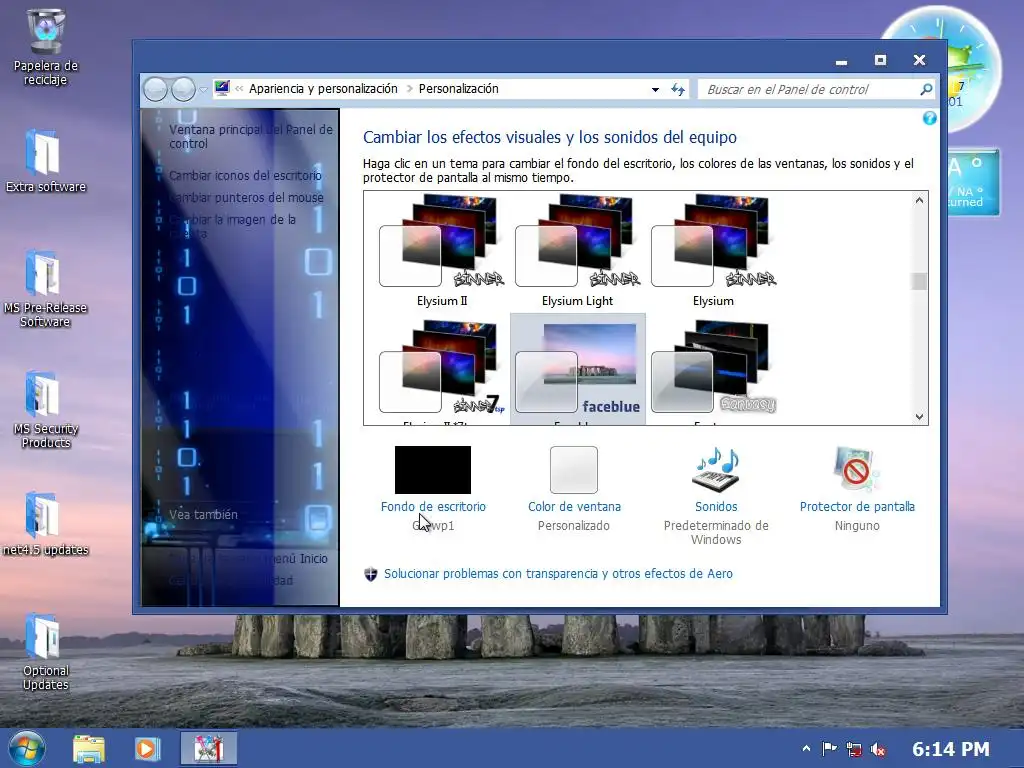Click the Personalización breadcrumb
The image size is (1024, 768).
458,89
